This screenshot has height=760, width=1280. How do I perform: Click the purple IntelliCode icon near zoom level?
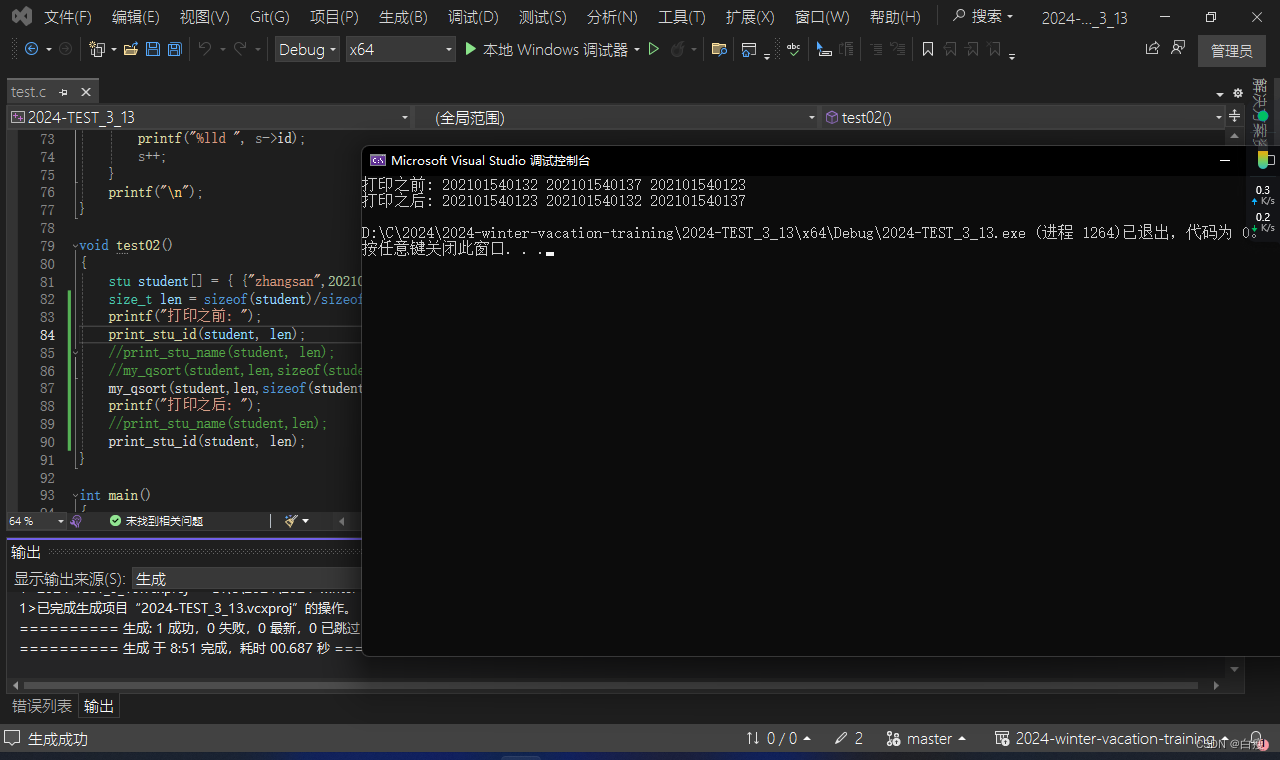coord(76,521)
